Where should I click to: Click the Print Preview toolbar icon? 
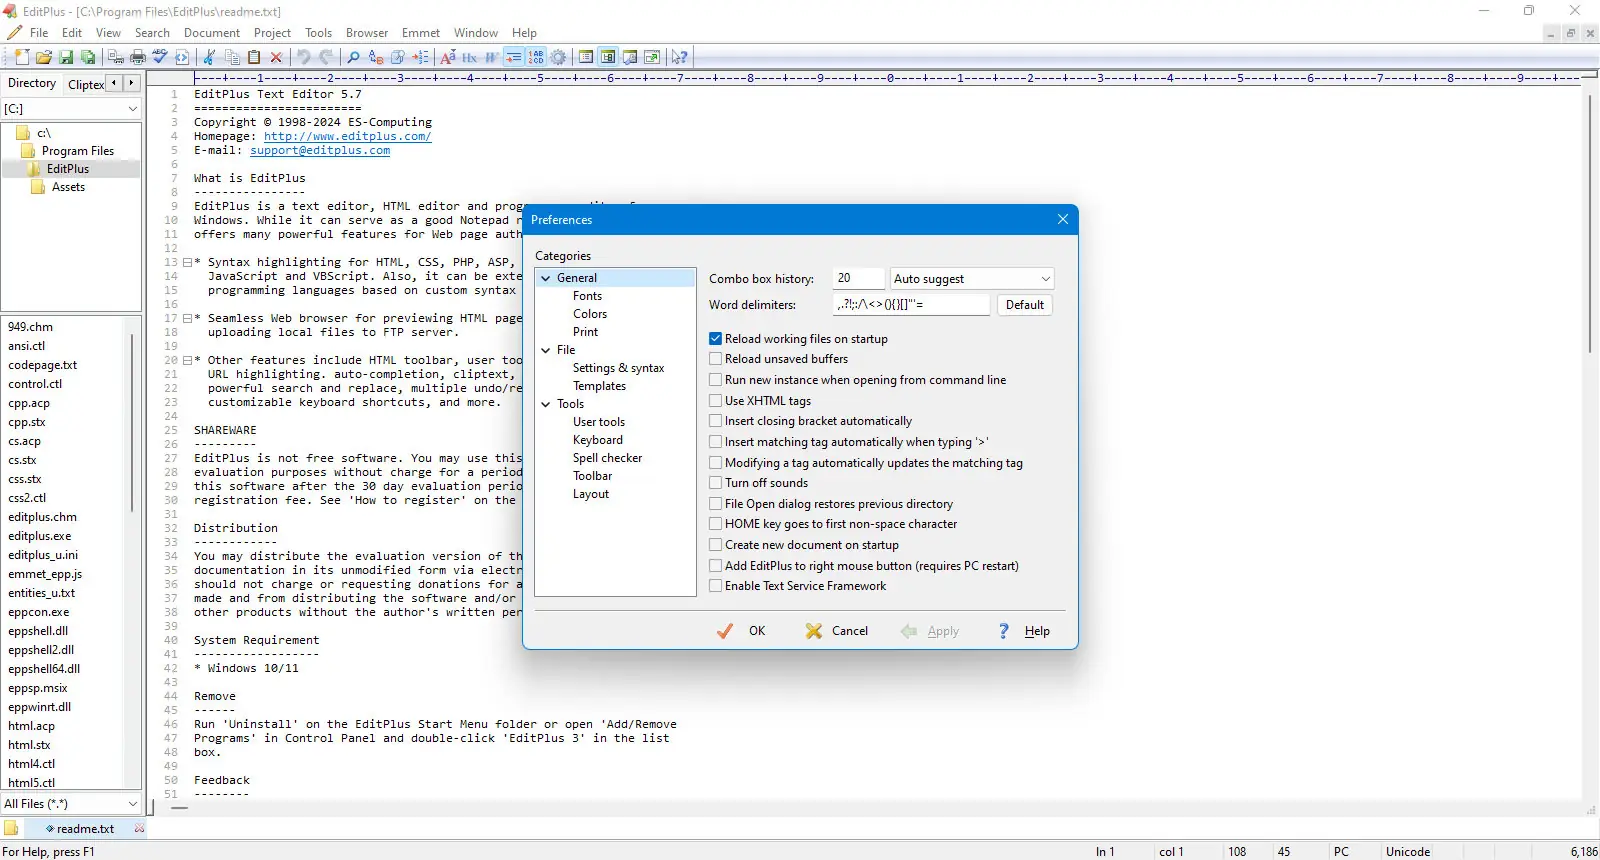(x=116, y=57)
